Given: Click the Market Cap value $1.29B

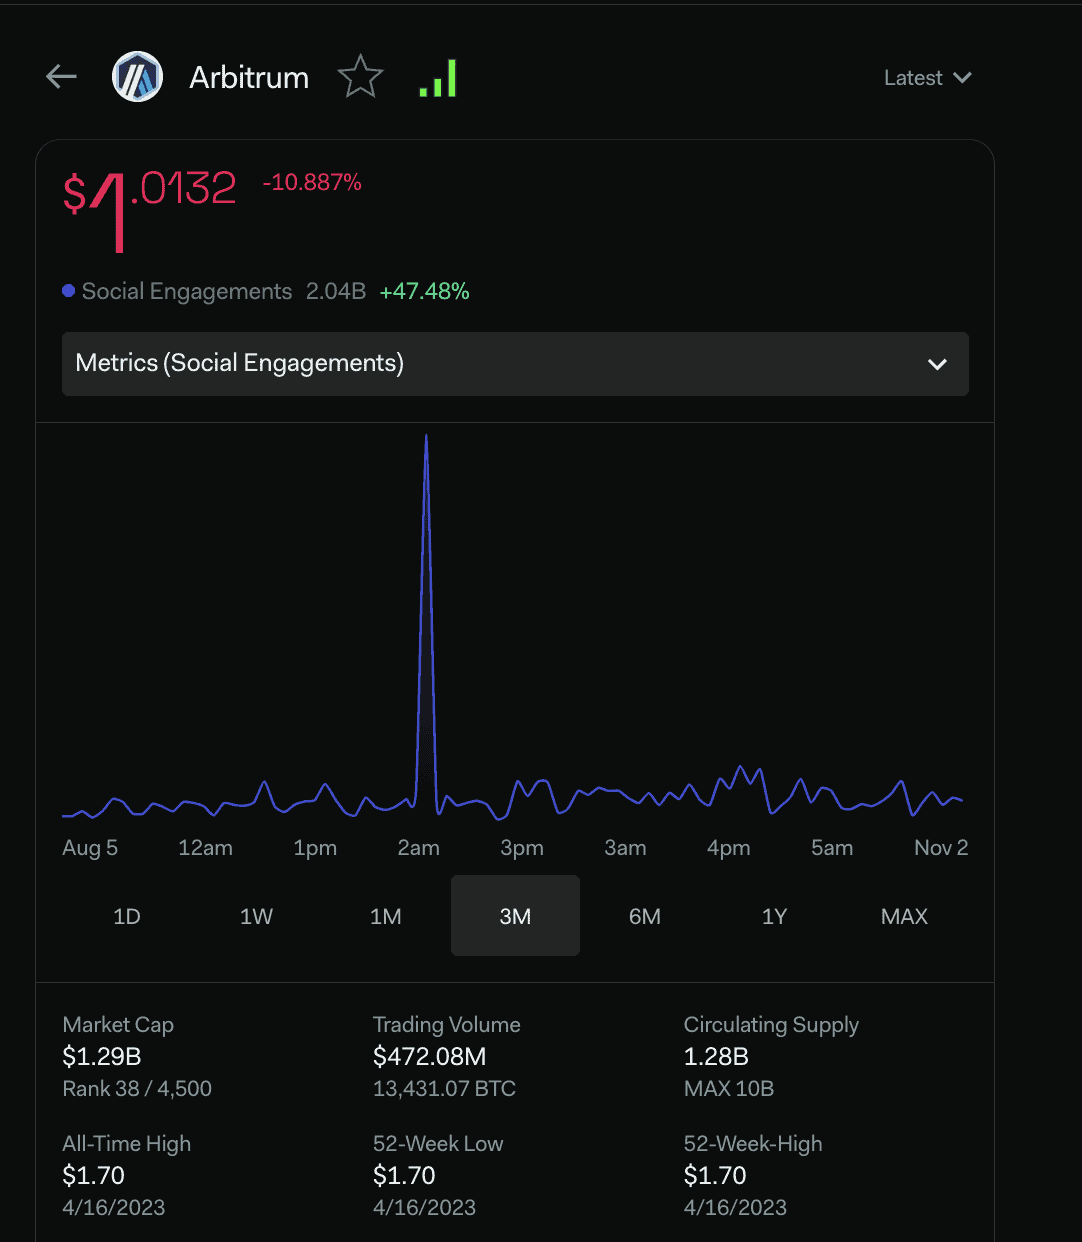Looking at the screenshot, I should [x=102, y=1056].
